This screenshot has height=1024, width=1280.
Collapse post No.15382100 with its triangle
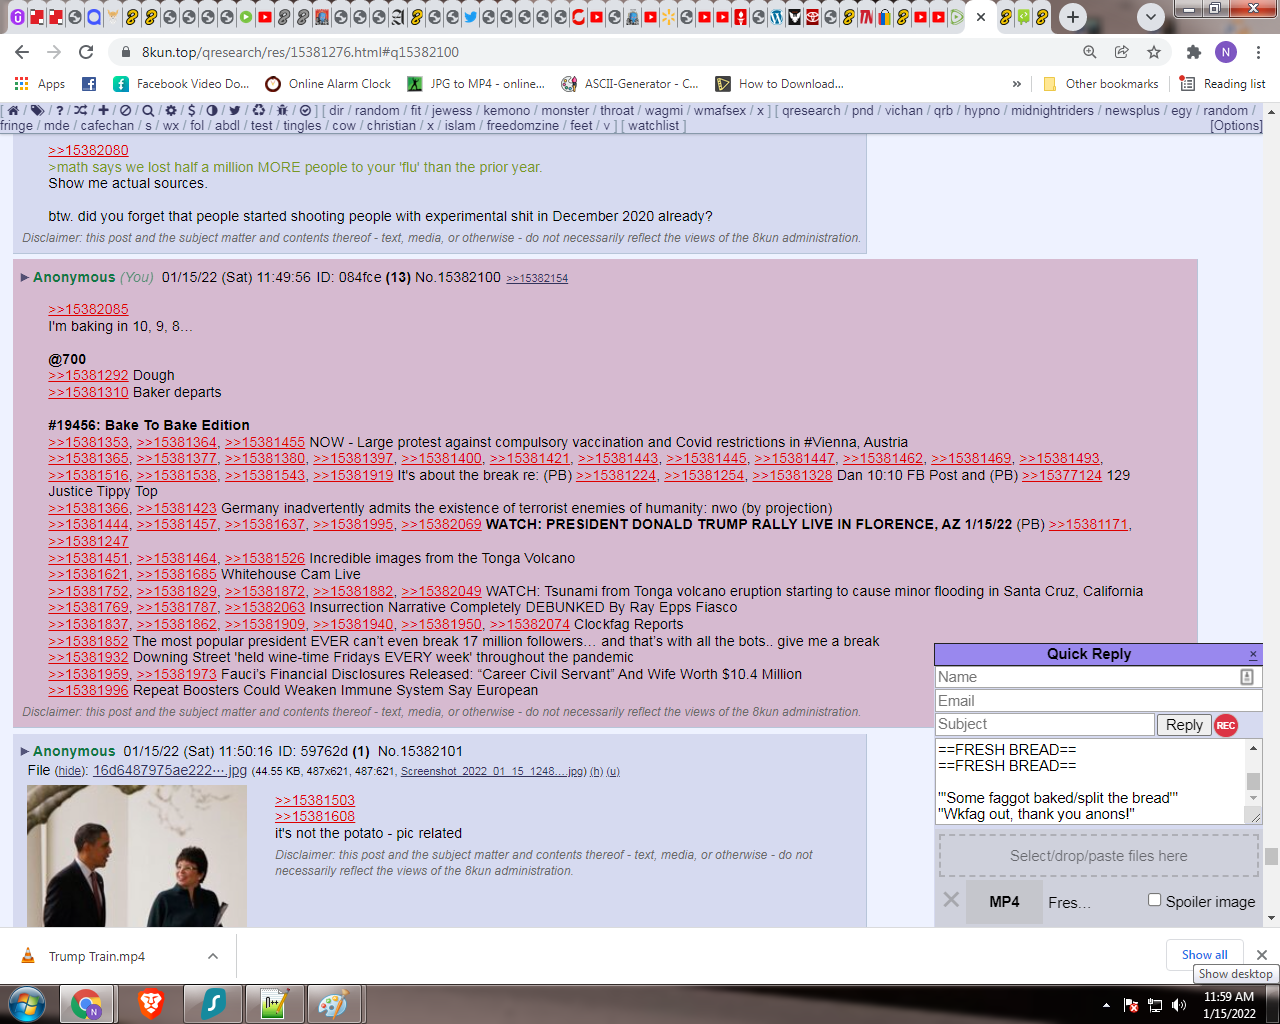point(25,277)
